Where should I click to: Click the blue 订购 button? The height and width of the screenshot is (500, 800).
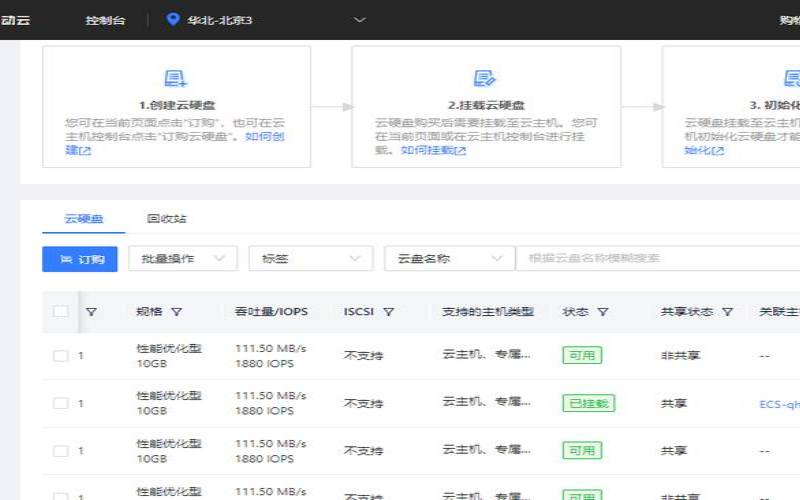tap(80, 259)
